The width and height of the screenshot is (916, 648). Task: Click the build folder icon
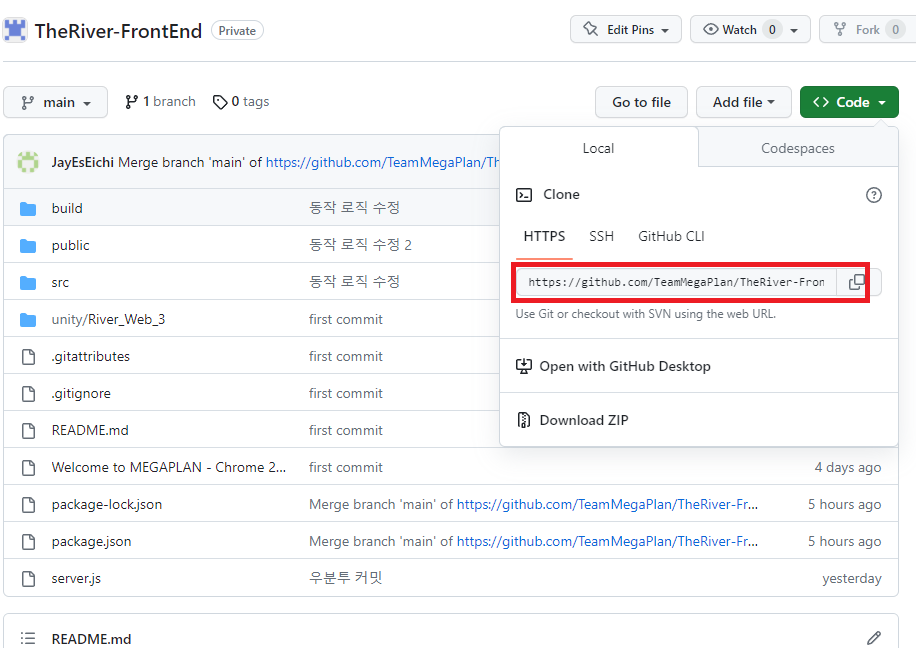(x=28, y=209)
